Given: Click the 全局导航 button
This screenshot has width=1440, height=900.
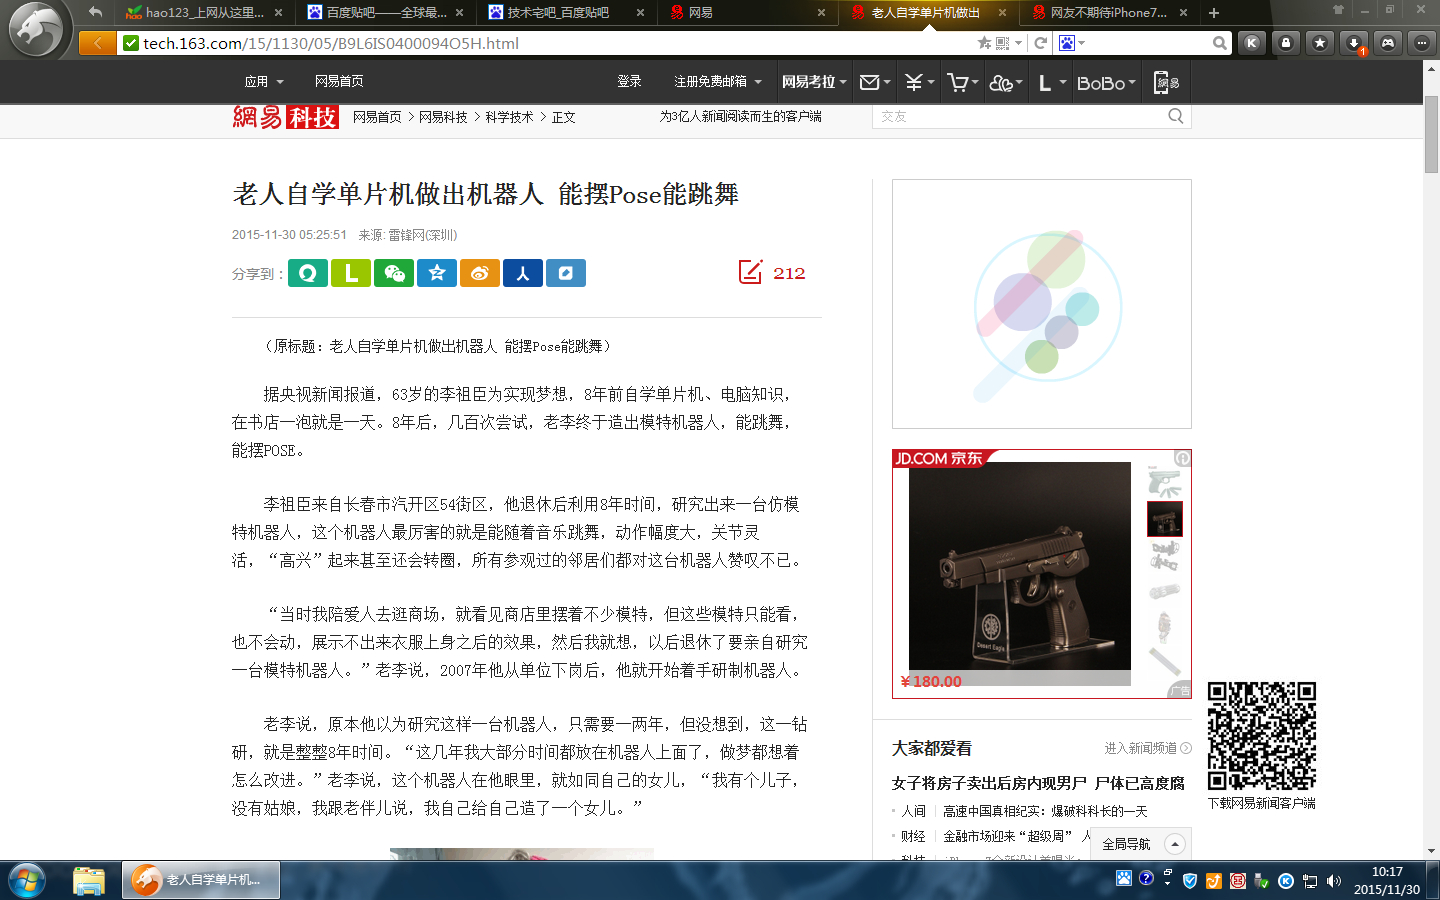Looking at the screenshot, I should point(1140,844).
